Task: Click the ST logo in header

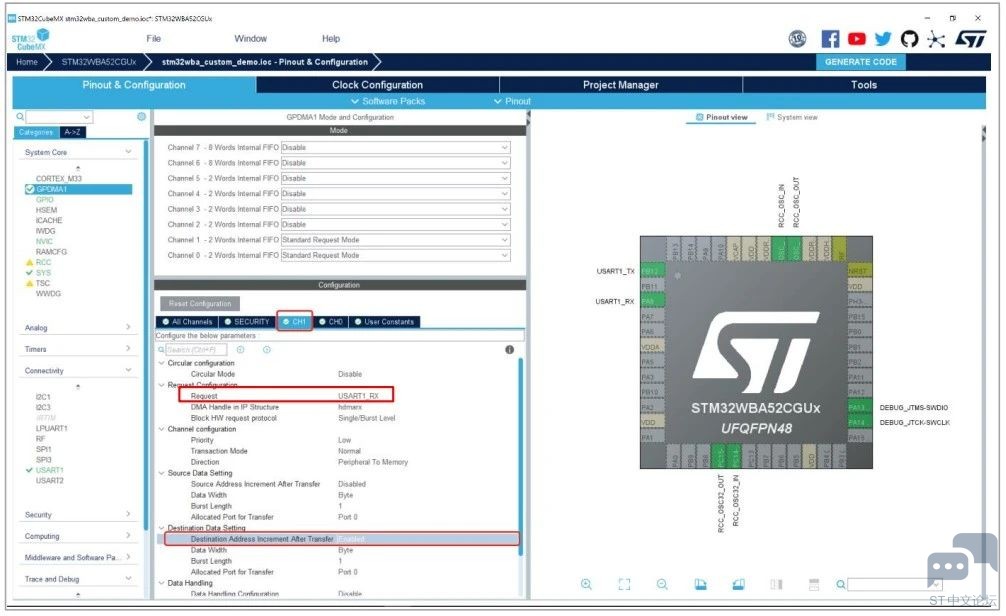Action: (970, 39)
